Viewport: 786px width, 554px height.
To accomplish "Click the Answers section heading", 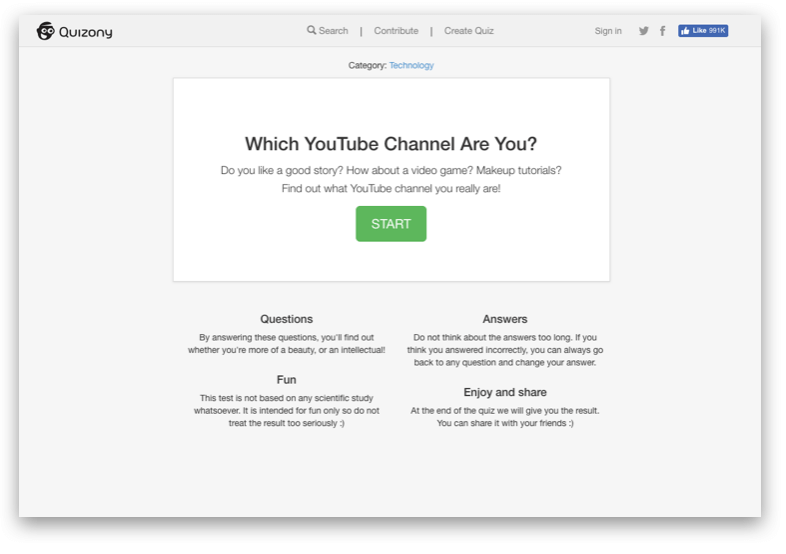I will [x=505, y=319].
